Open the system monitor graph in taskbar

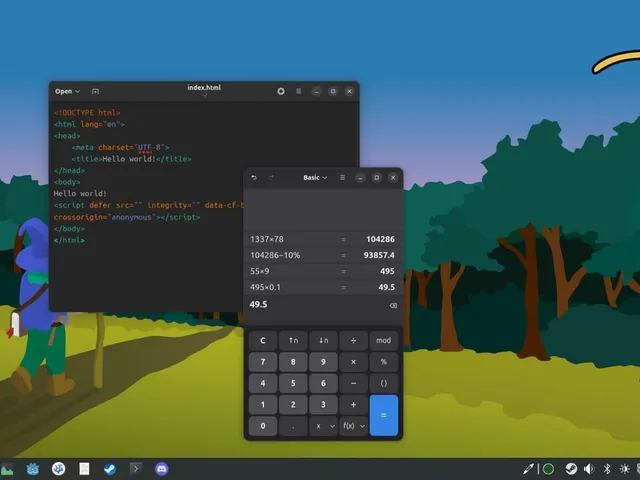pyautogui.click(x=7, y=469)
